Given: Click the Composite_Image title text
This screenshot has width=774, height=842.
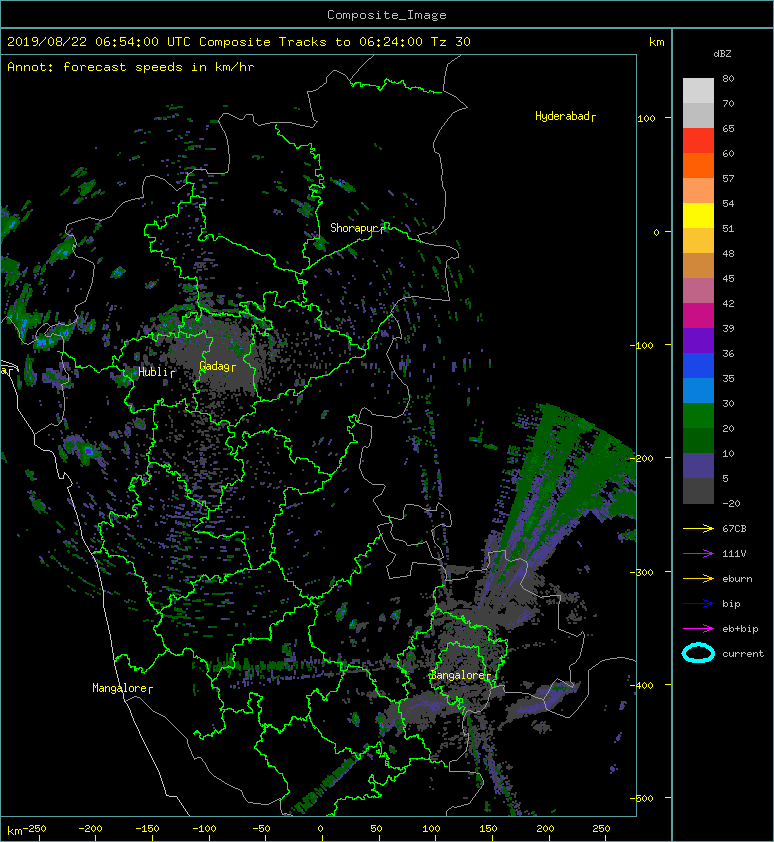Looking at the screenshot, I should click(387, 15).
